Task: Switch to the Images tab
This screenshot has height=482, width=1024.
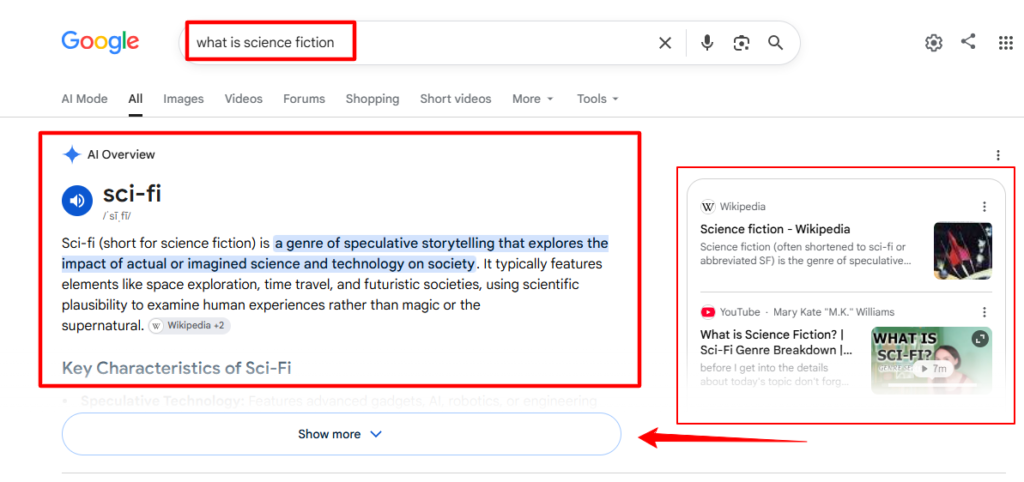Action: 184,99
